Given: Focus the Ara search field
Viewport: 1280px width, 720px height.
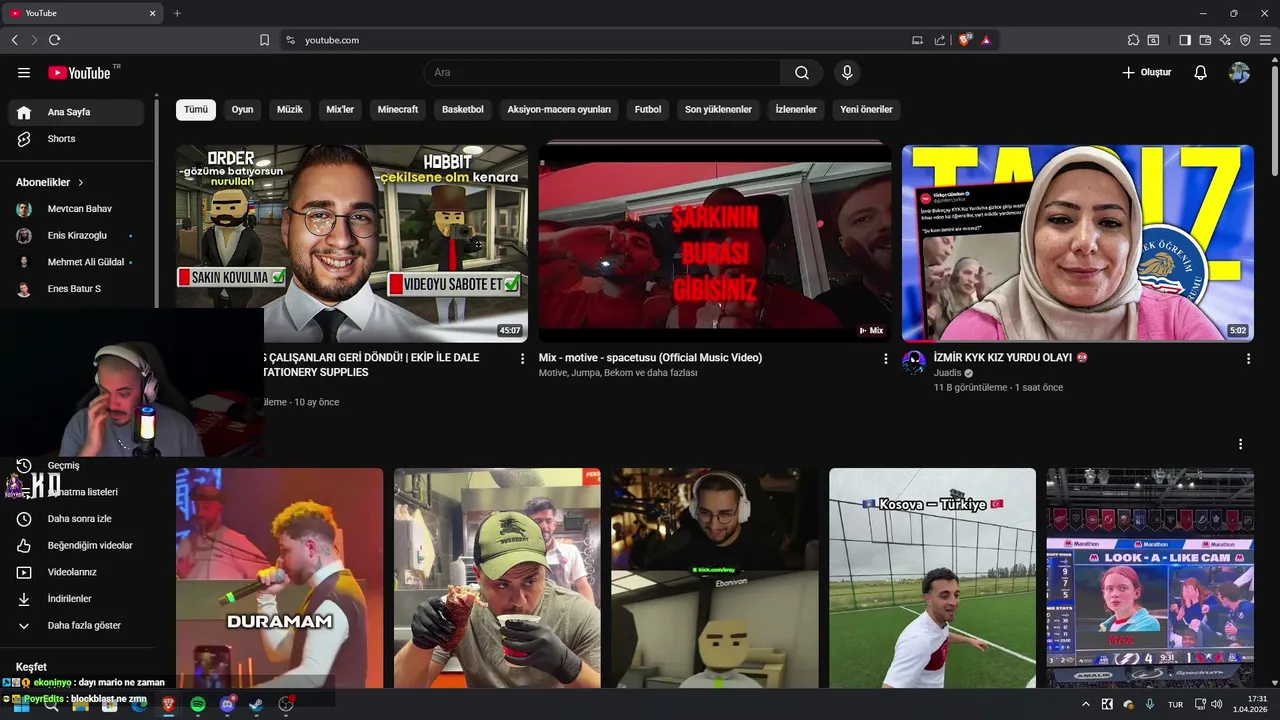Looking at the screenshot, I should click(x=602, y=73).
